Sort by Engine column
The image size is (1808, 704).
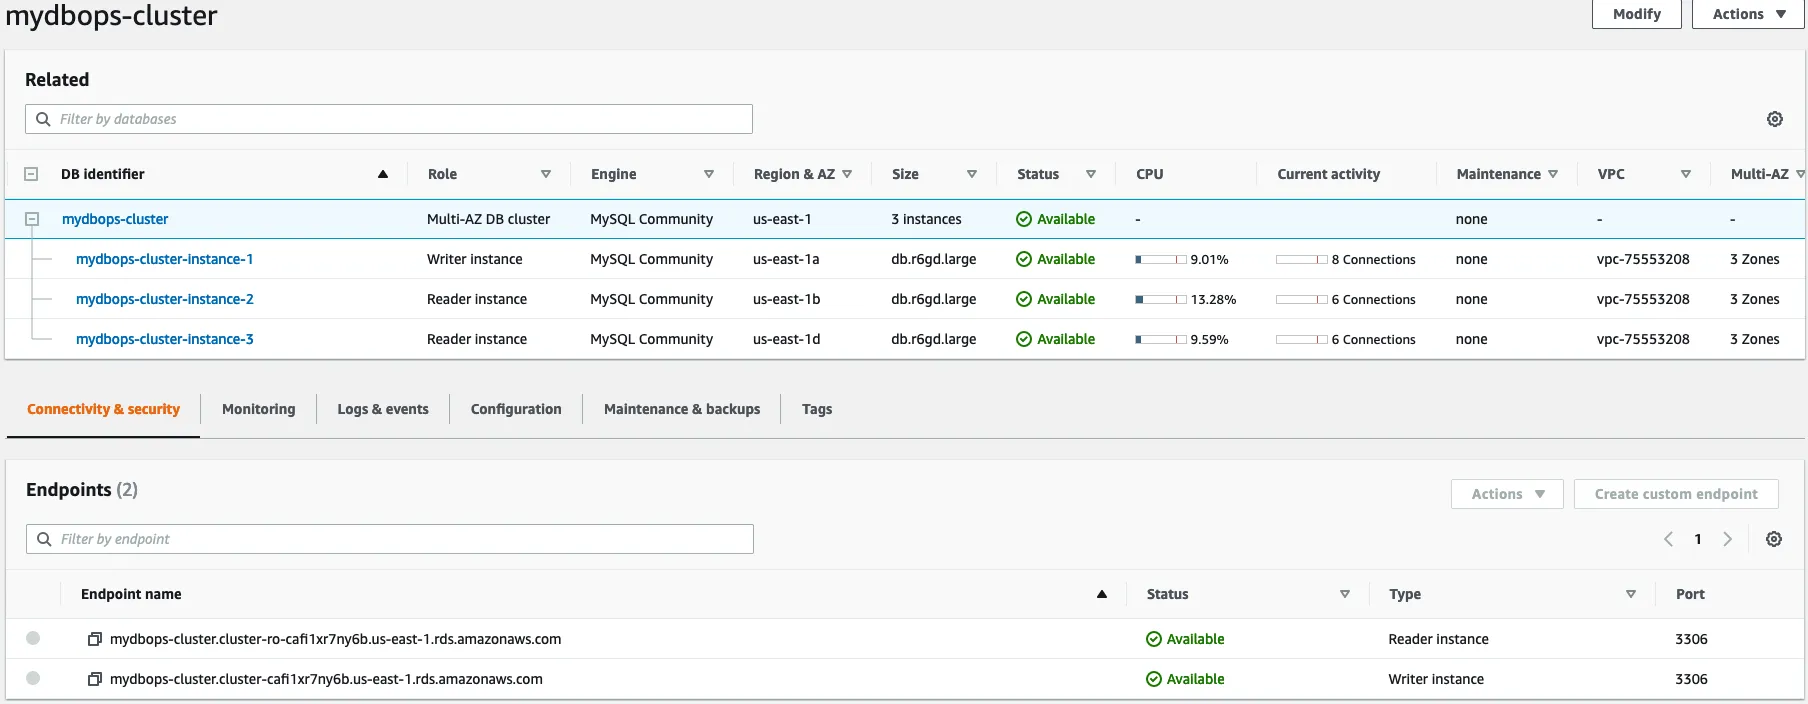(709, 174)
